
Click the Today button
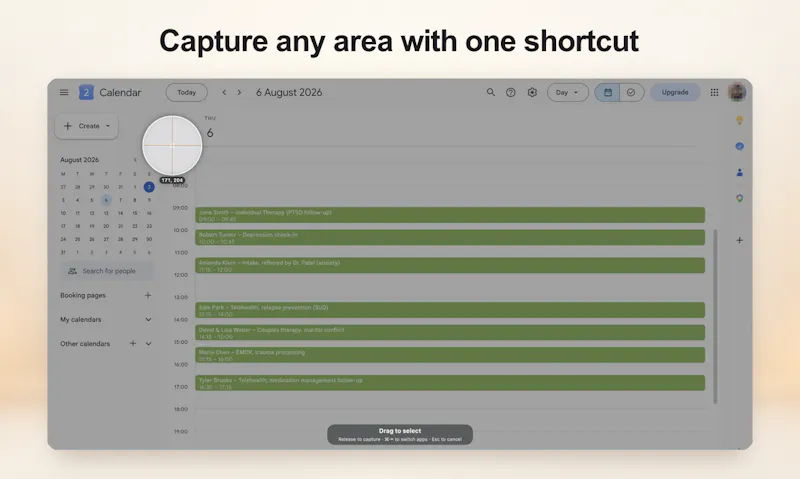pos(186,92)
